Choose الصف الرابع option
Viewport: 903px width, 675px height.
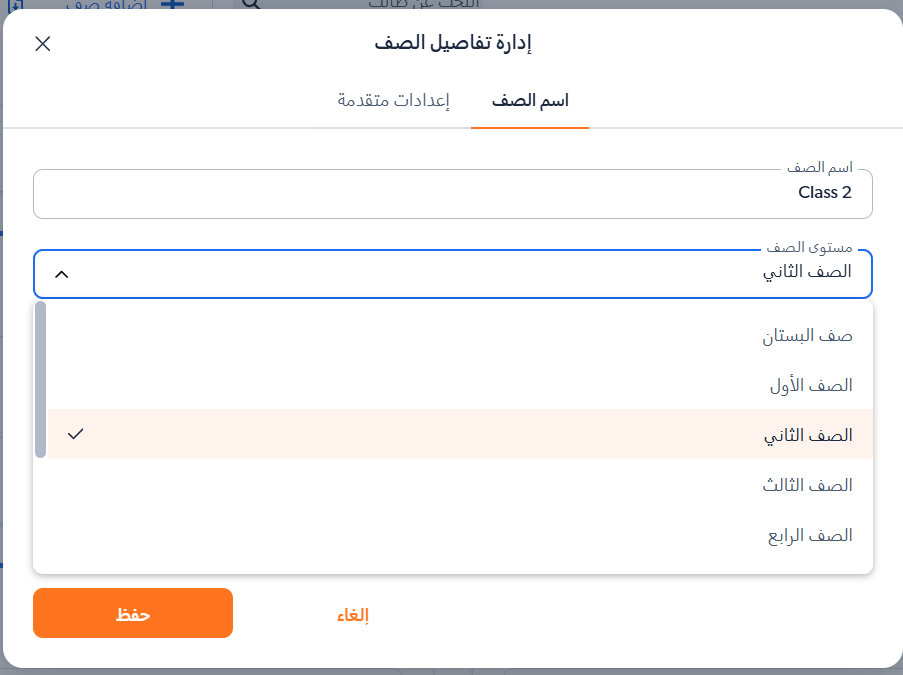809,535
